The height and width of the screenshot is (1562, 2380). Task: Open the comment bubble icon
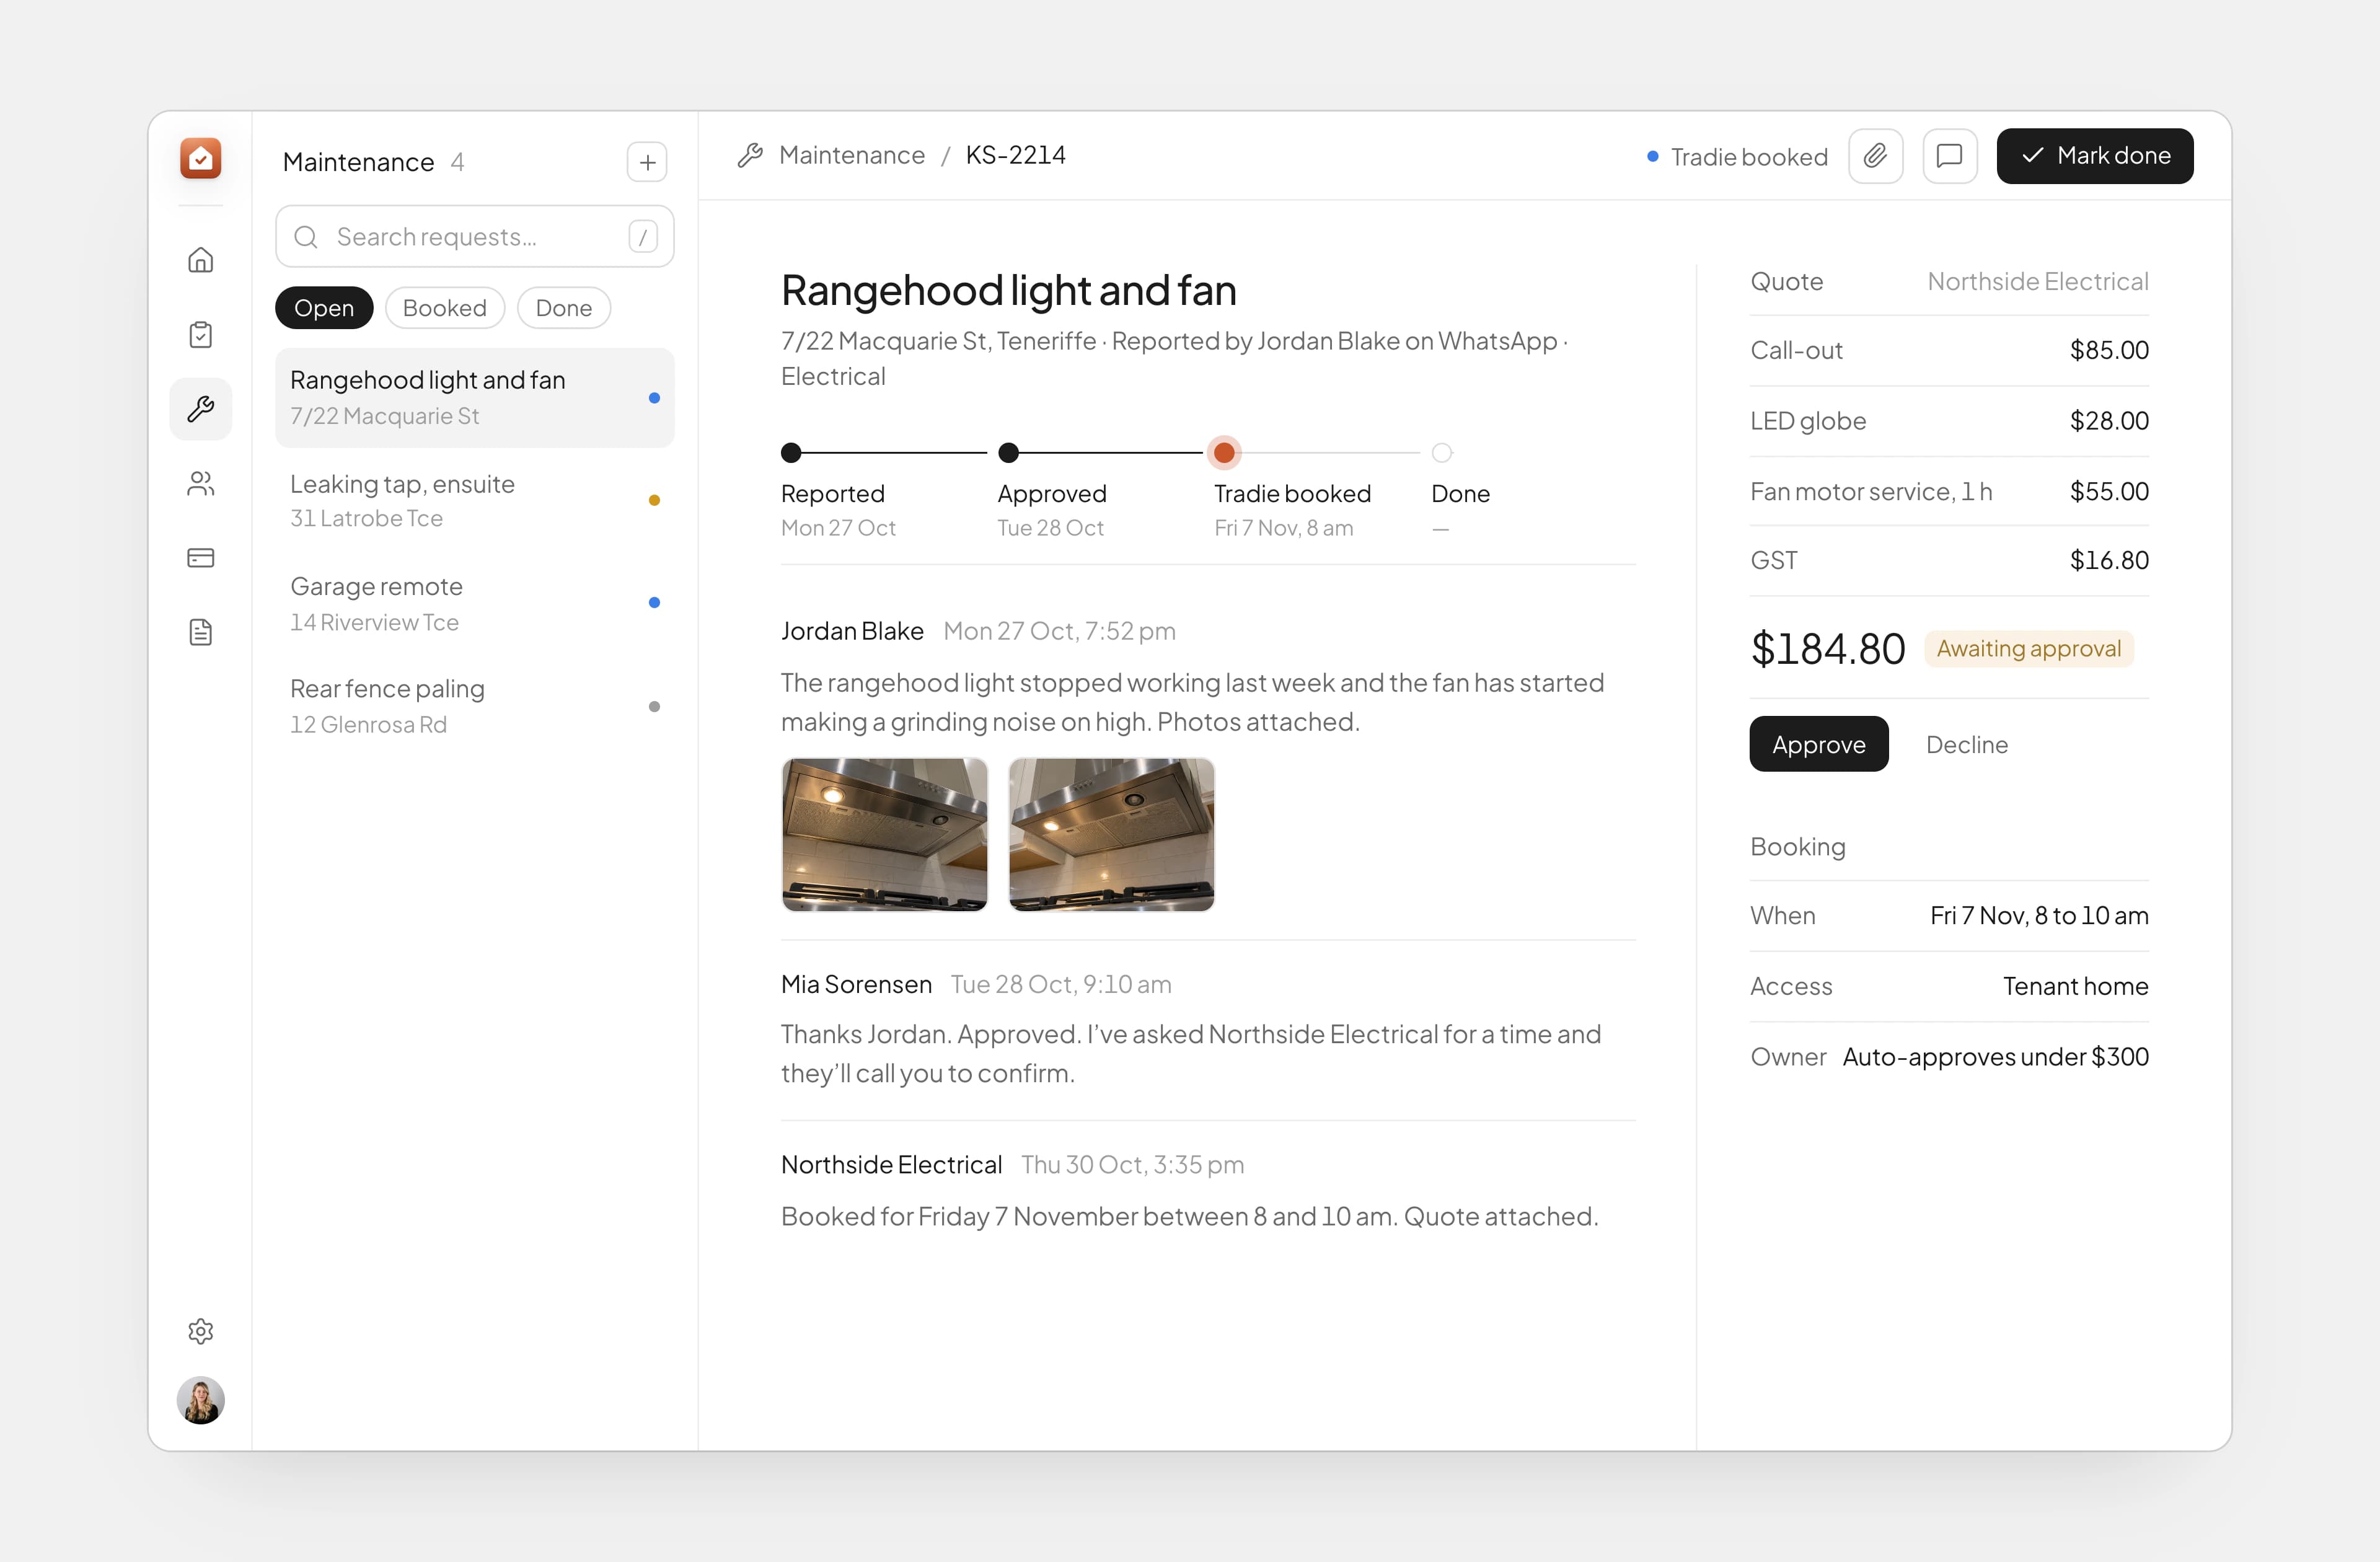[x=1949, y=156]
